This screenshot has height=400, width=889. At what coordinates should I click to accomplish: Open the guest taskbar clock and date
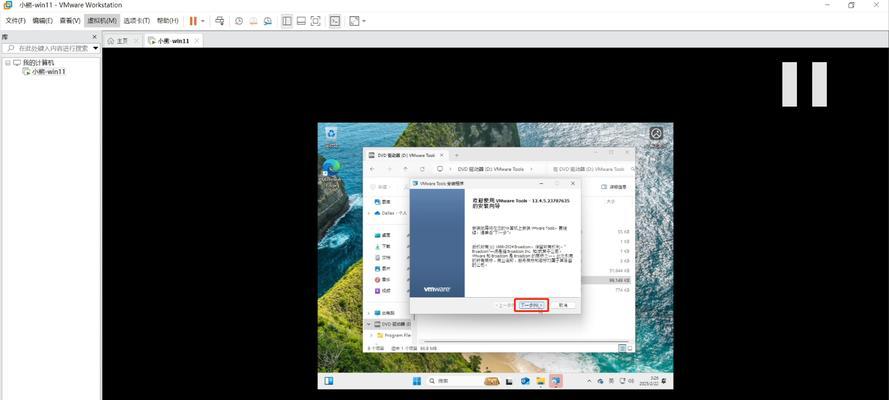651,381
